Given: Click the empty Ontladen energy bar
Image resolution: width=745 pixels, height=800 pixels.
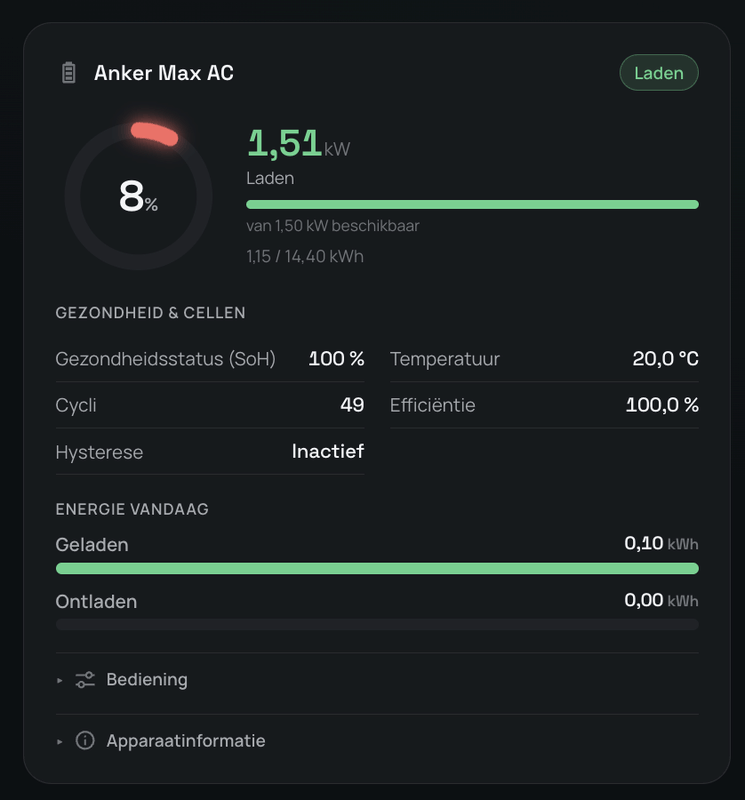Looking at the screenshot, I should (x=377, y=624).
